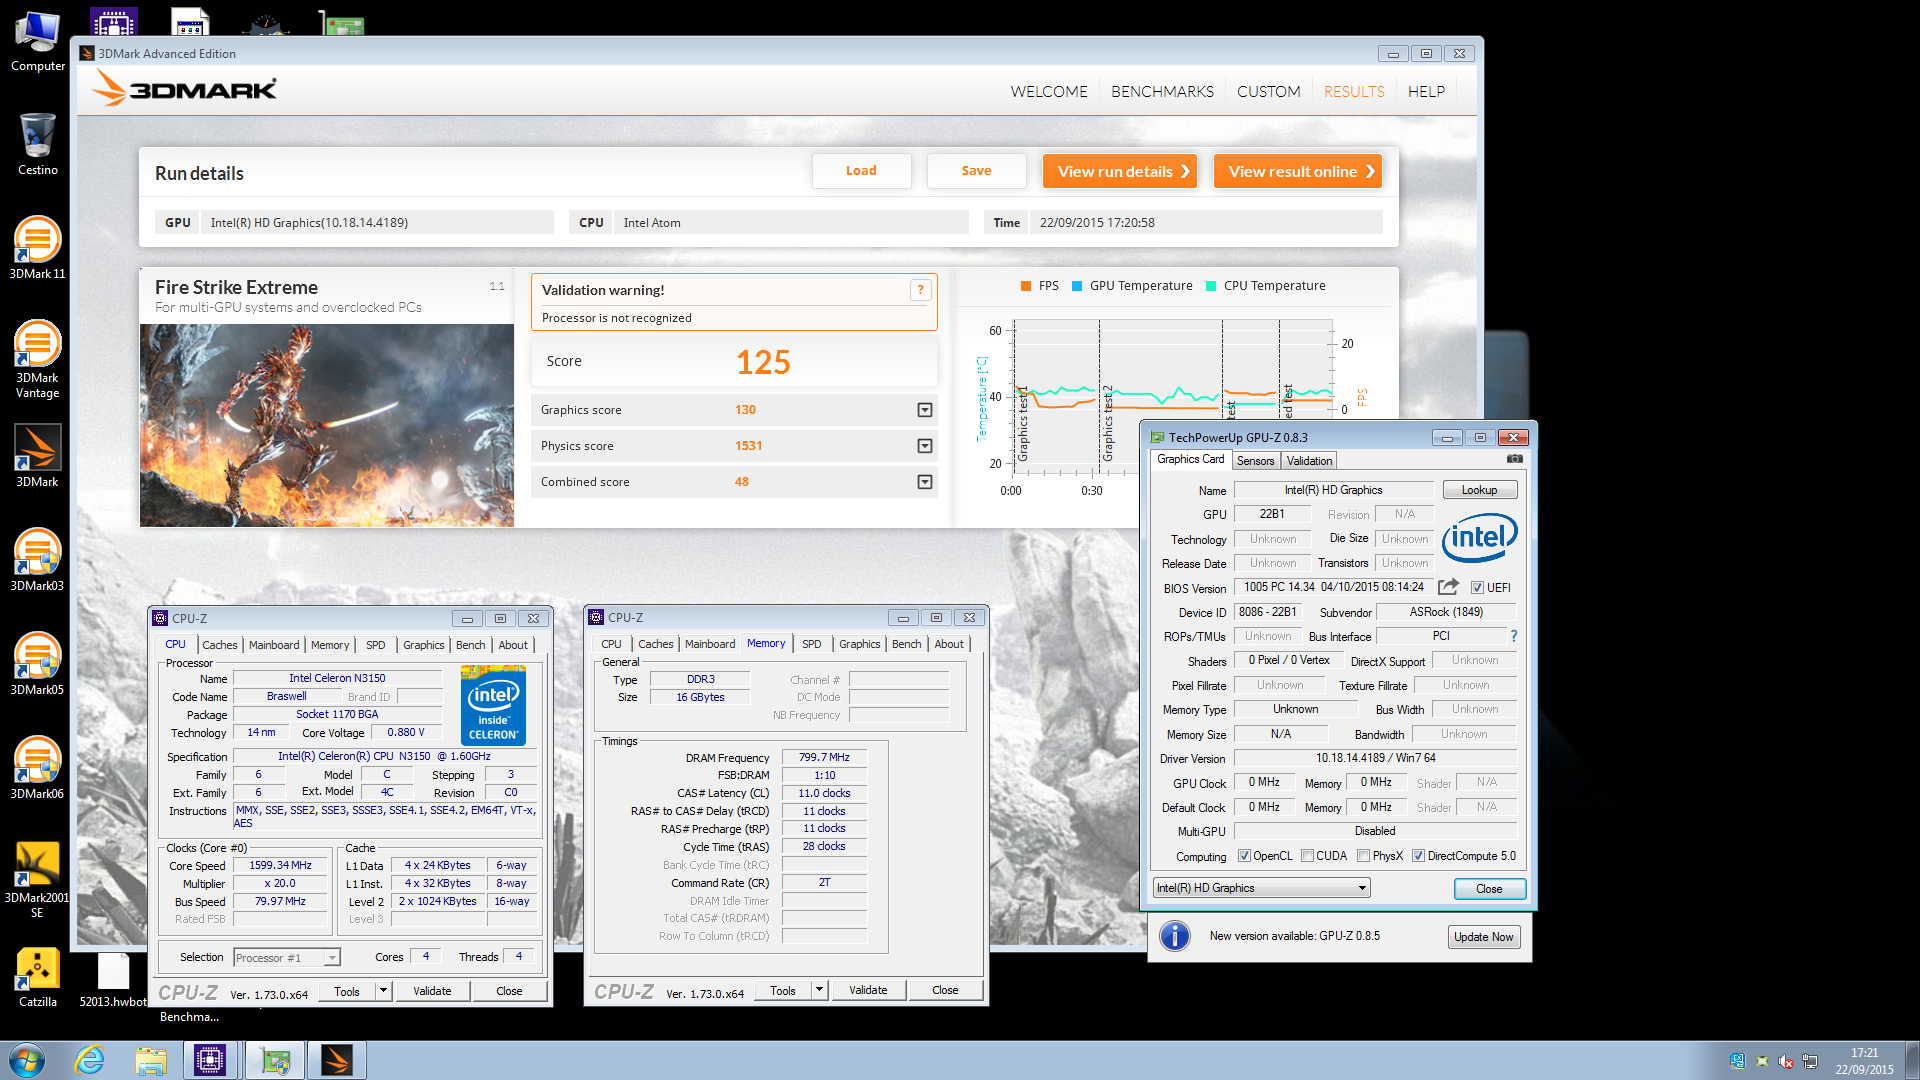This screenshot has height=1080, width=1920.
Task: Open the Tools dropdown arrow in left CPU-Z
Action: [x=383, y=991]
